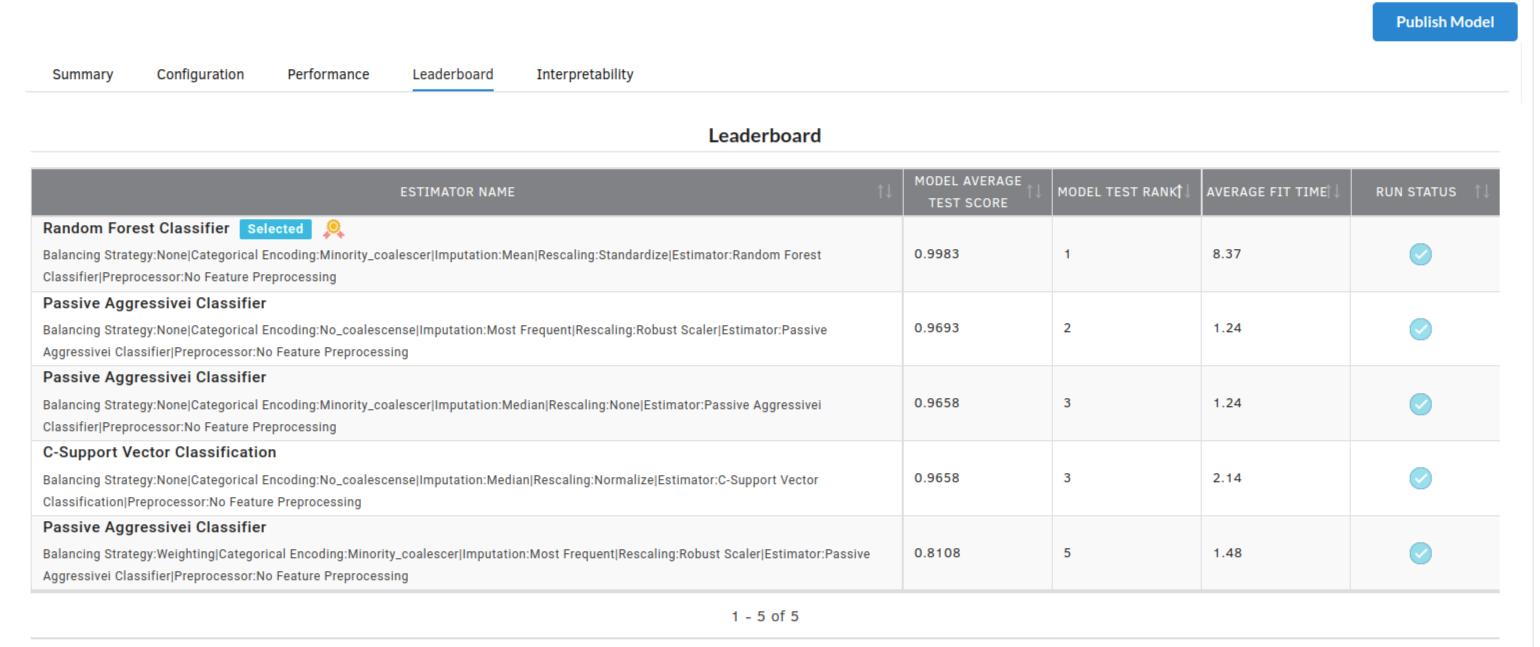
Task: Click the 8.37 average fit time value
Action: point(1227,254)
